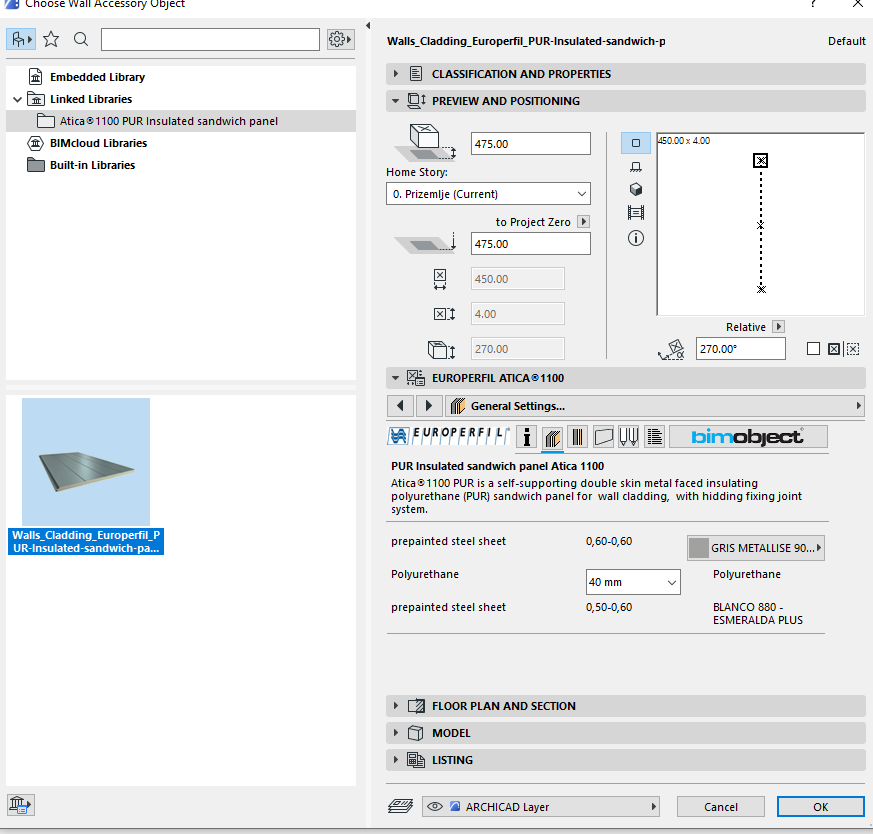The width and height of the screenshot is (873, 834).
Task: Select the front elevation preview icon
Action: click(635, 167)
